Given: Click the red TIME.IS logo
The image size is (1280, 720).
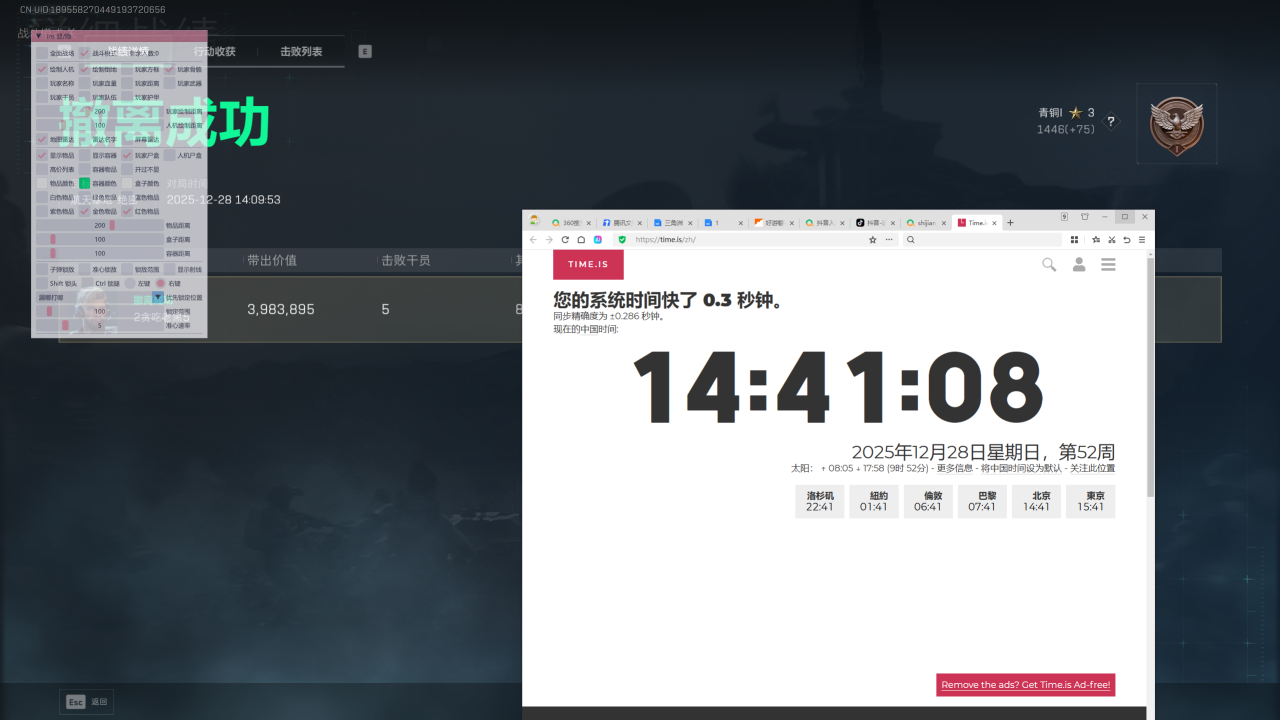Looking at the screenshot, I should [x=588, y=265].
